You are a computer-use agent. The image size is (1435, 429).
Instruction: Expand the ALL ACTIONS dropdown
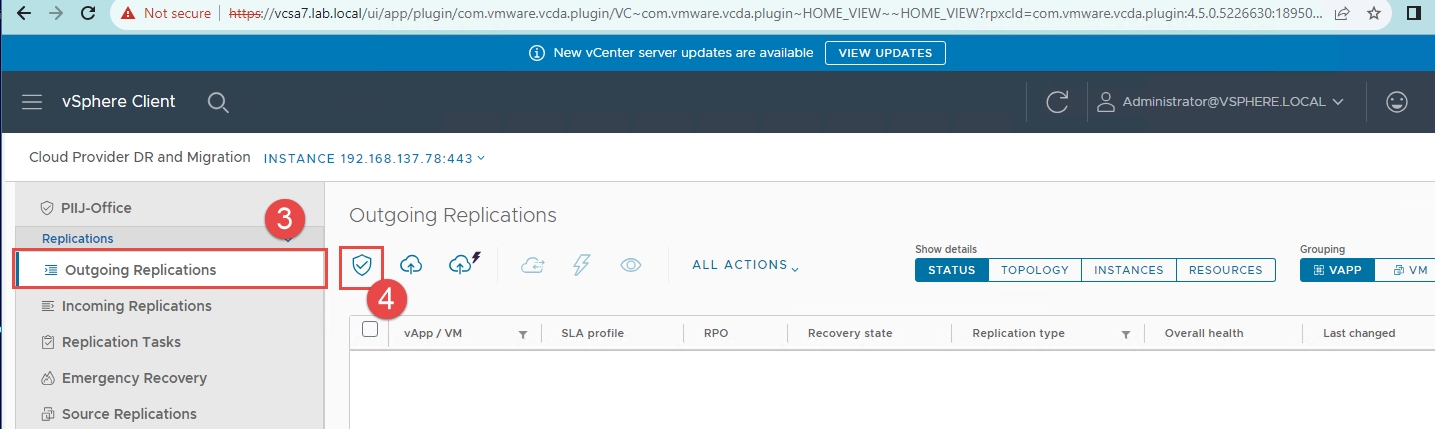745,265
